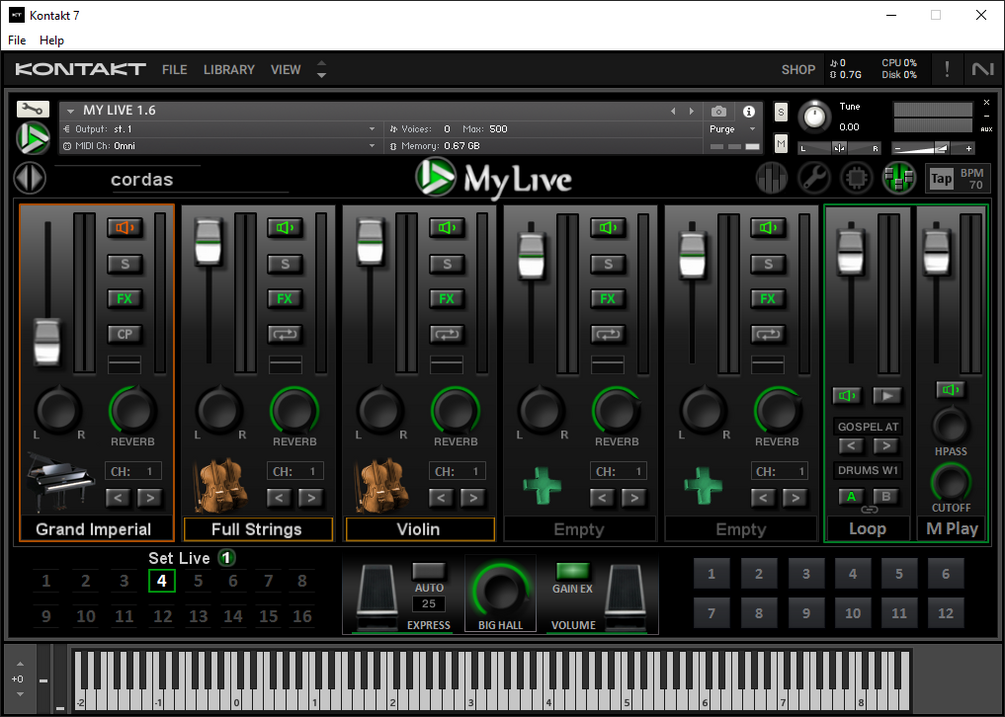This screenshot has width=1005, height=717.
Task: Click the exclamation warning icon in header
Action: 947,69
